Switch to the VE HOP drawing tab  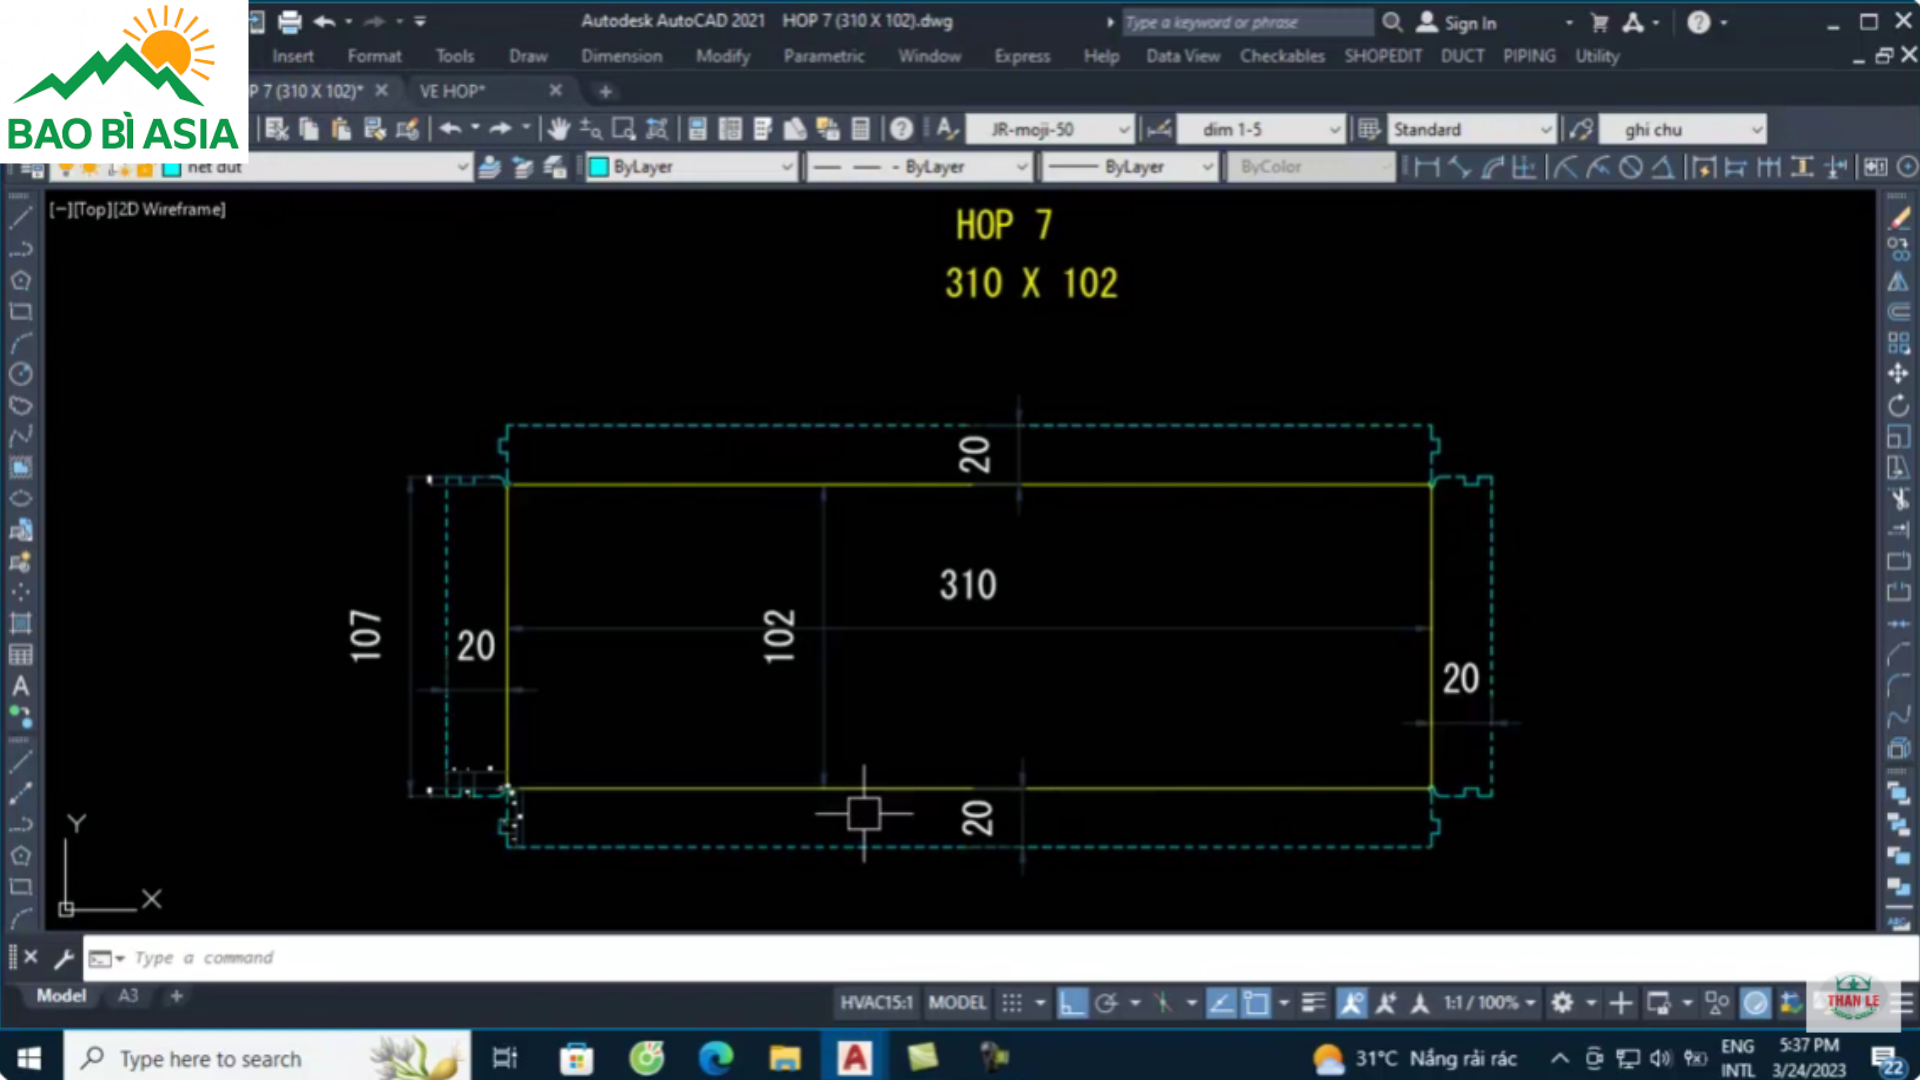click(452, 91)
